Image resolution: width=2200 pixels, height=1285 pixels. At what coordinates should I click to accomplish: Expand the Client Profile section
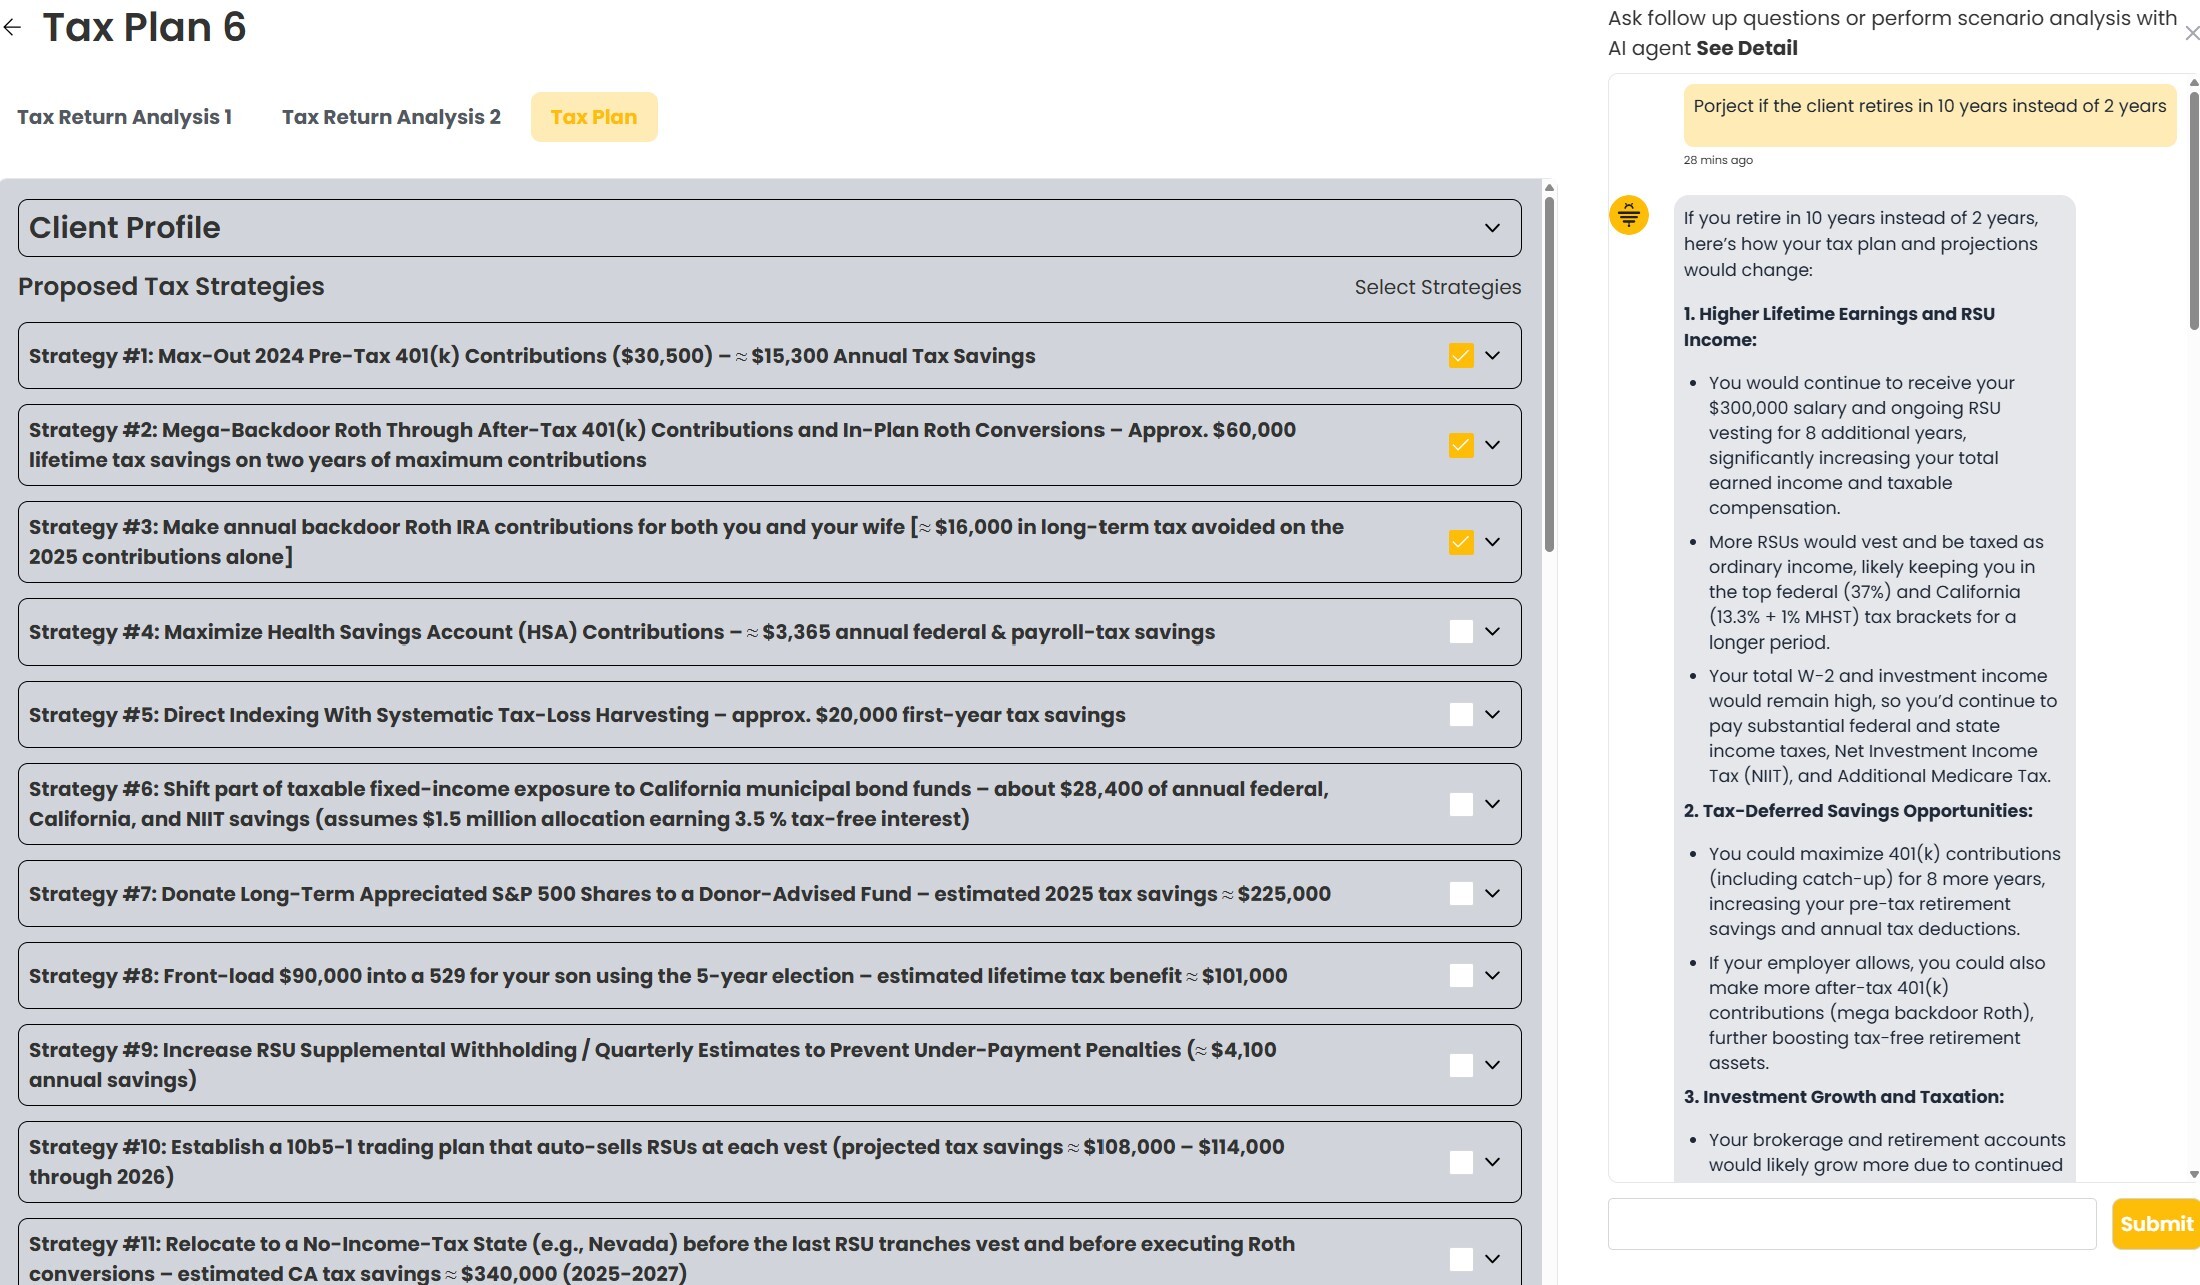(1492, 228)
